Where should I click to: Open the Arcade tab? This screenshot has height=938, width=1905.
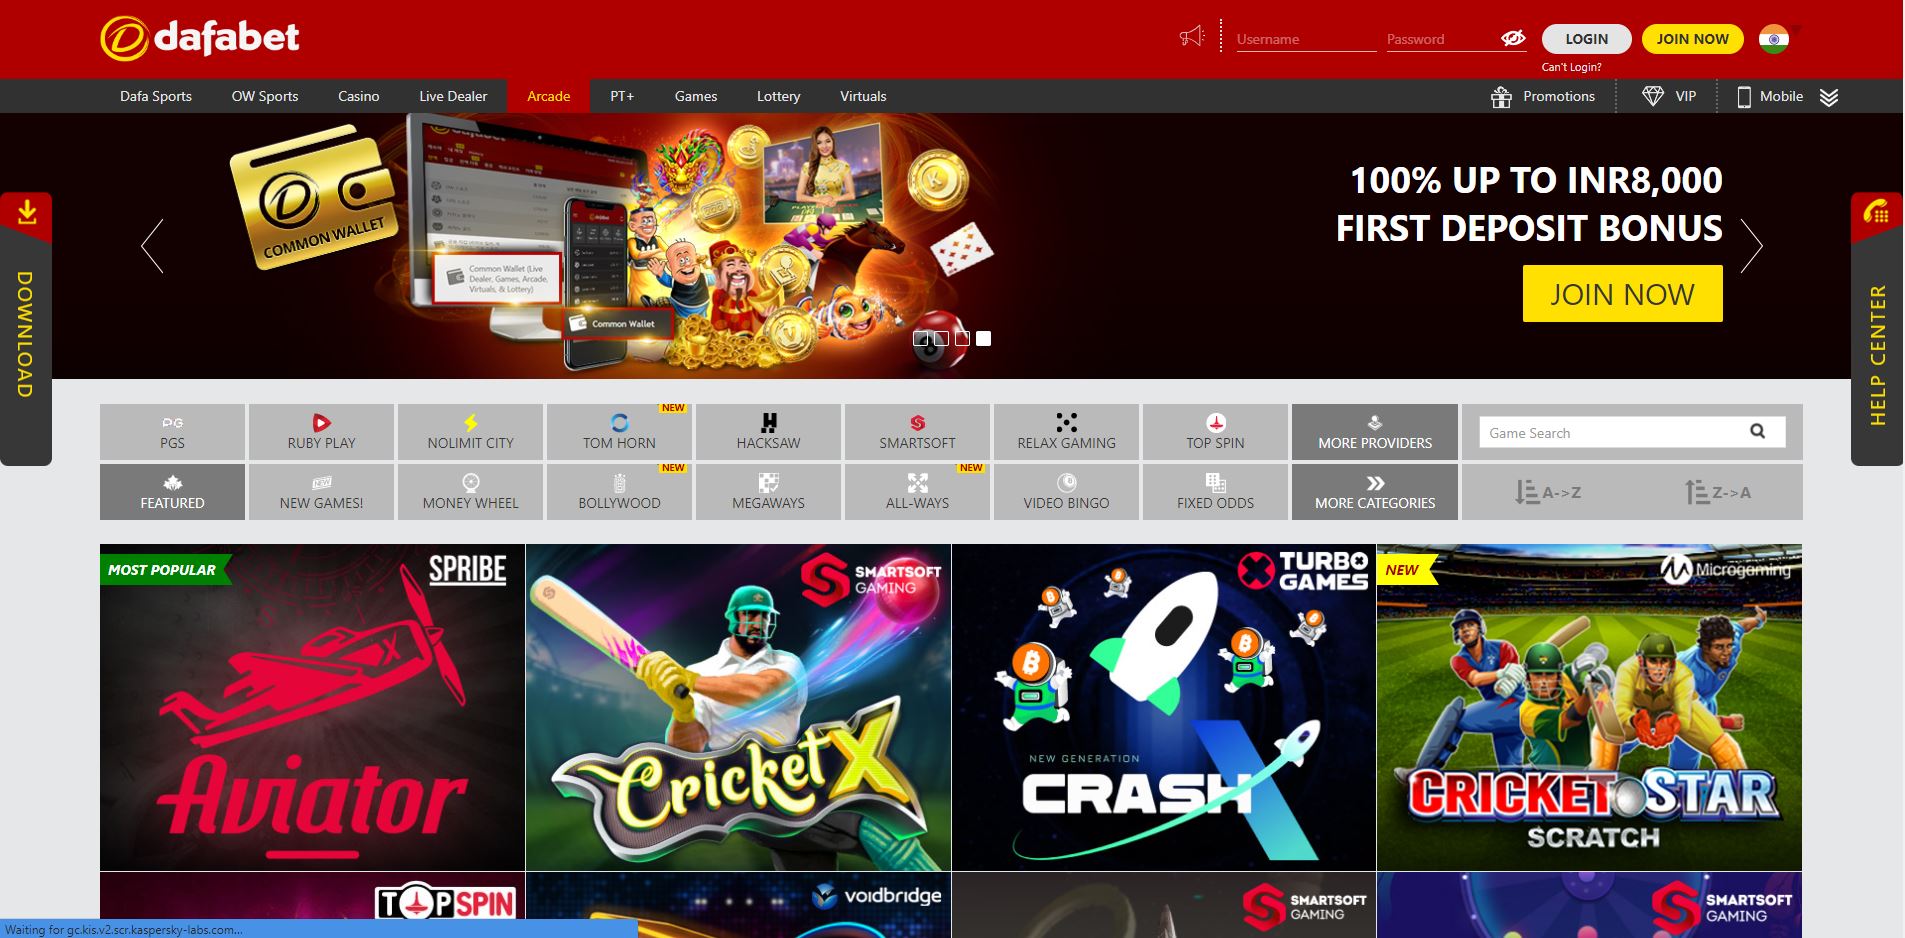point(548,96)
